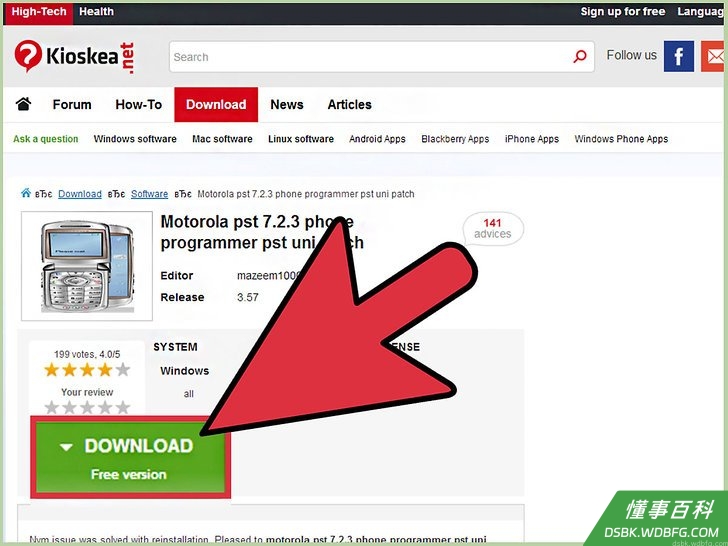Click the Kioskea.net logo

[74, 57]
